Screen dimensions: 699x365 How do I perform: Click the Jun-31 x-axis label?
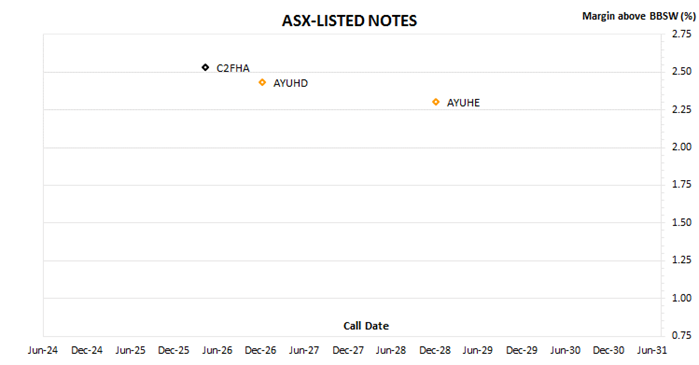(652, 350)
